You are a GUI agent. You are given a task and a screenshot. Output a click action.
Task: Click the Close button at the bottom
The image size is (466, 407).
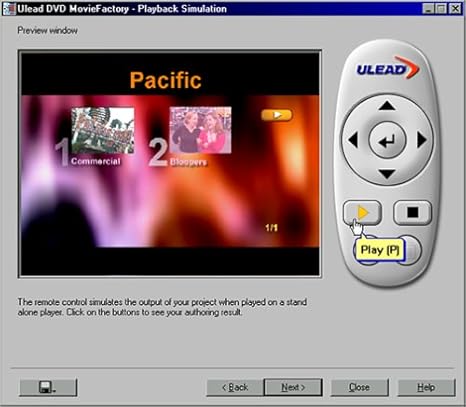pos(359,387)
